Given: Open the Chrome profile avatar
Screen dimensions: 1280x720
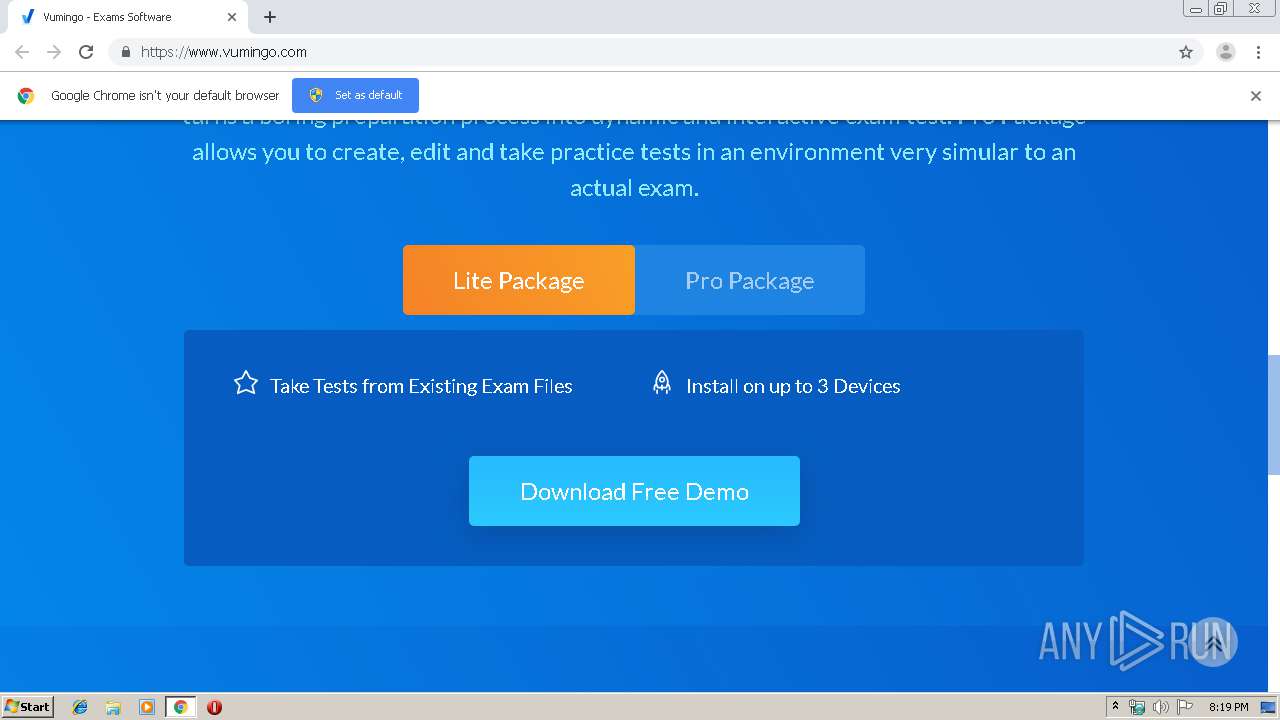Looking at the screenshot, I should (1226, 52).
